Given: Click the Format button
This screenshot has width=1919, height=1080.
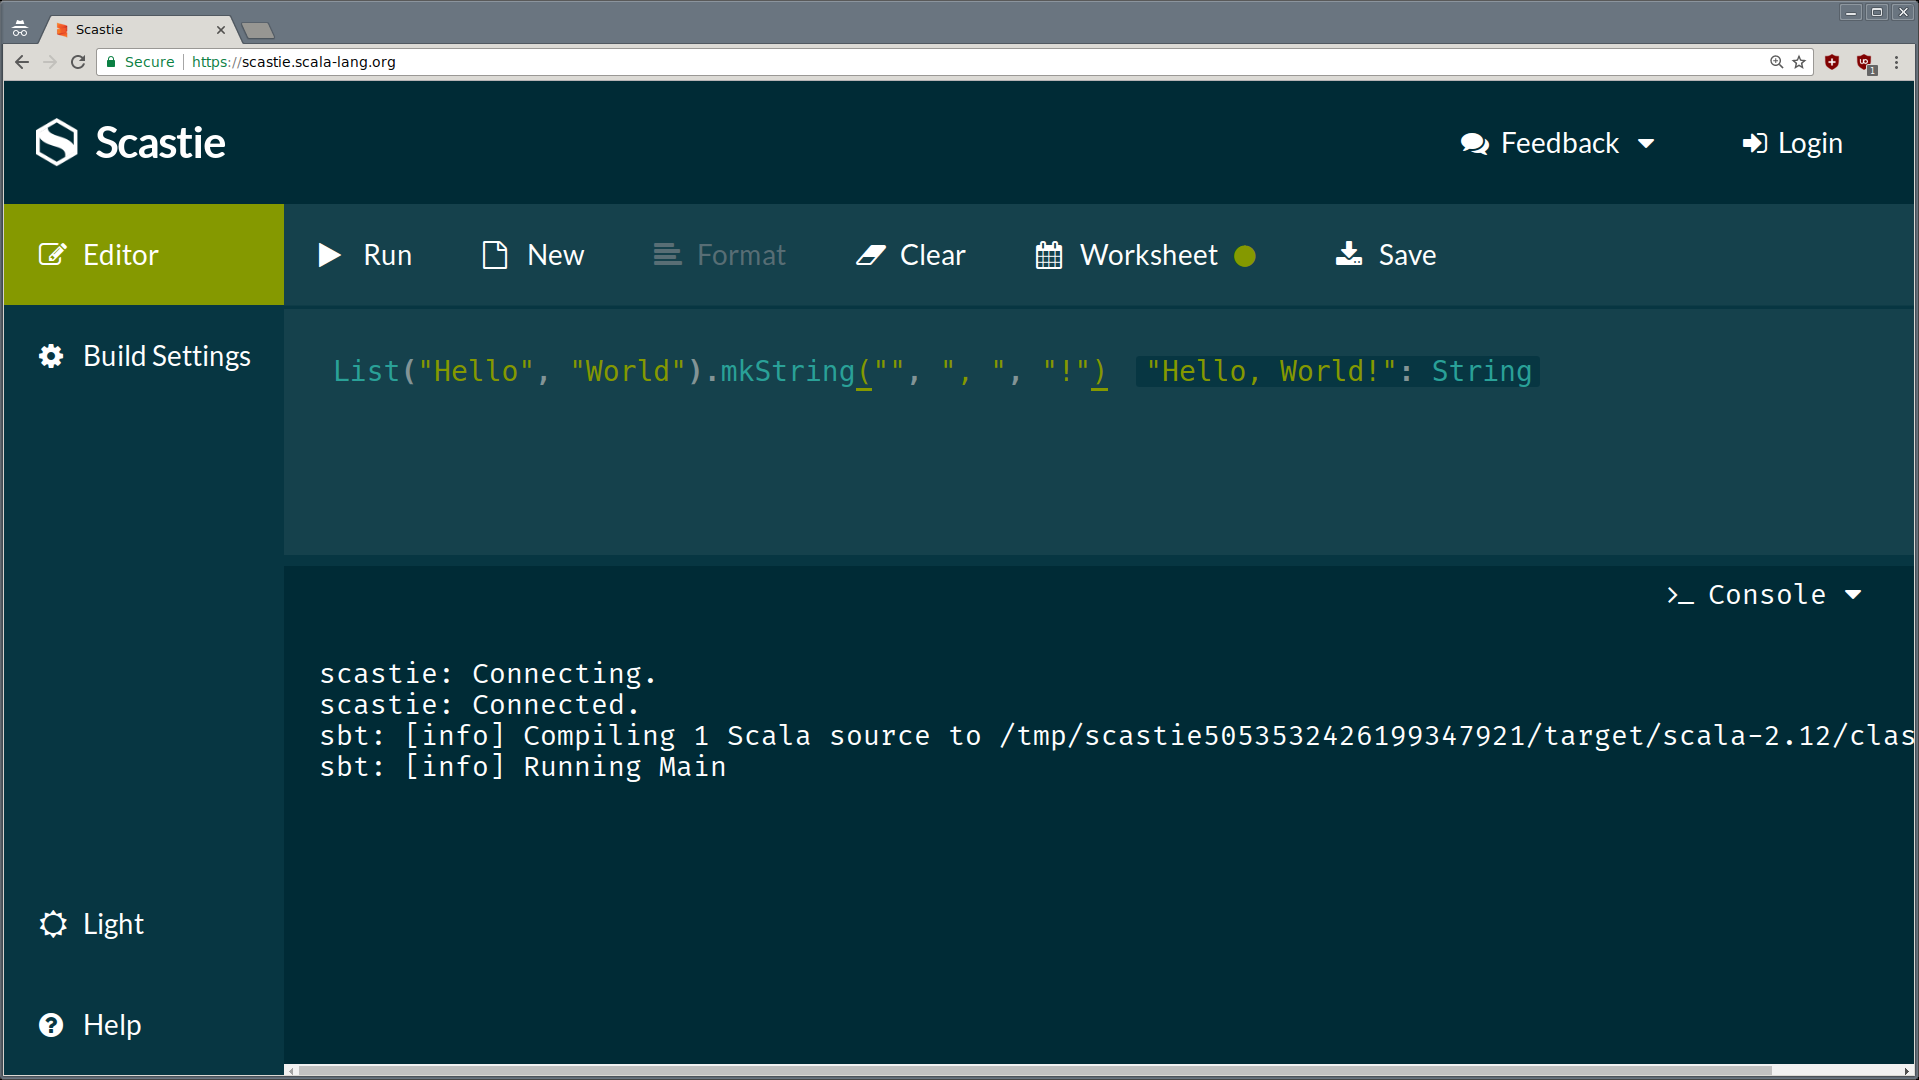Looking at the screenshot, I should pos(719,255).
